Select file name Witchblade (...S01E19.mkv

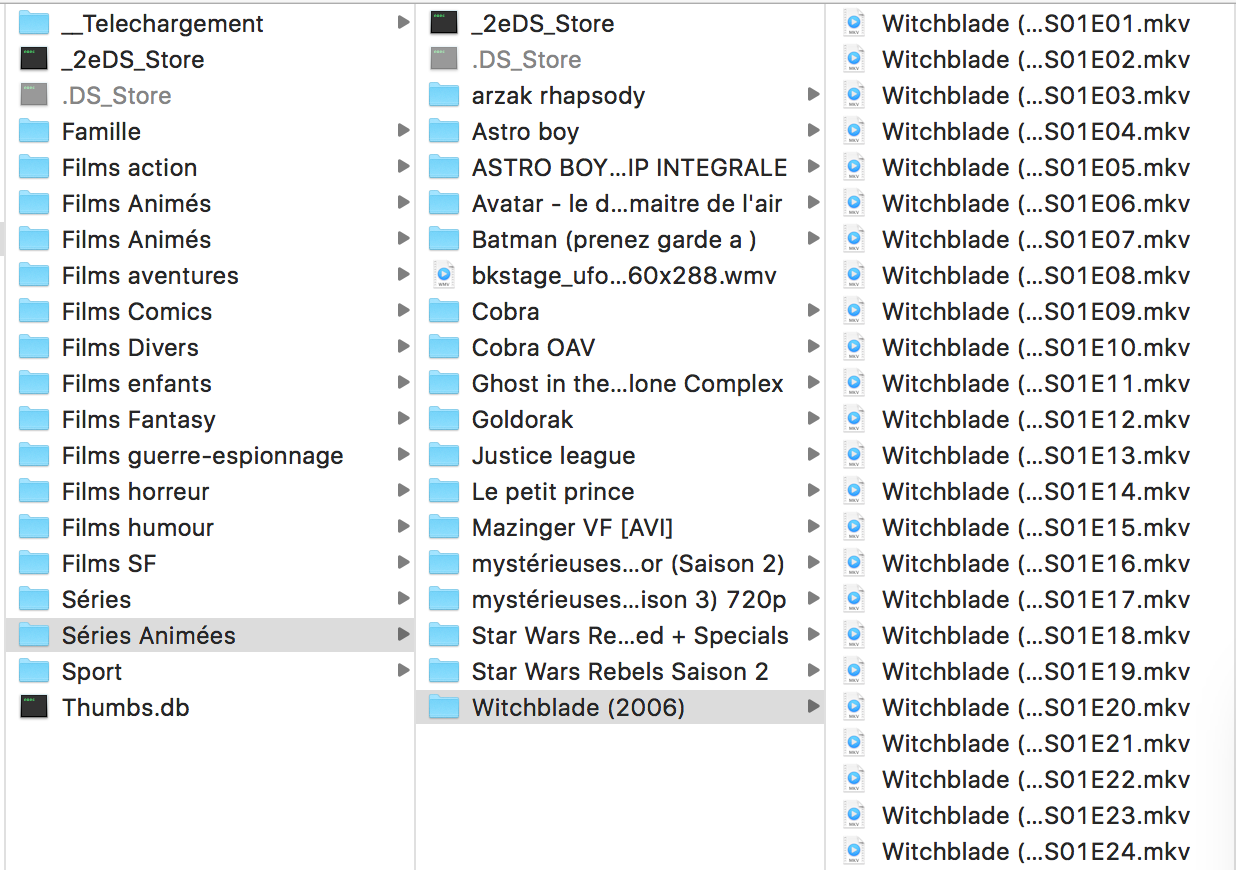click(x=1036, y=672)
